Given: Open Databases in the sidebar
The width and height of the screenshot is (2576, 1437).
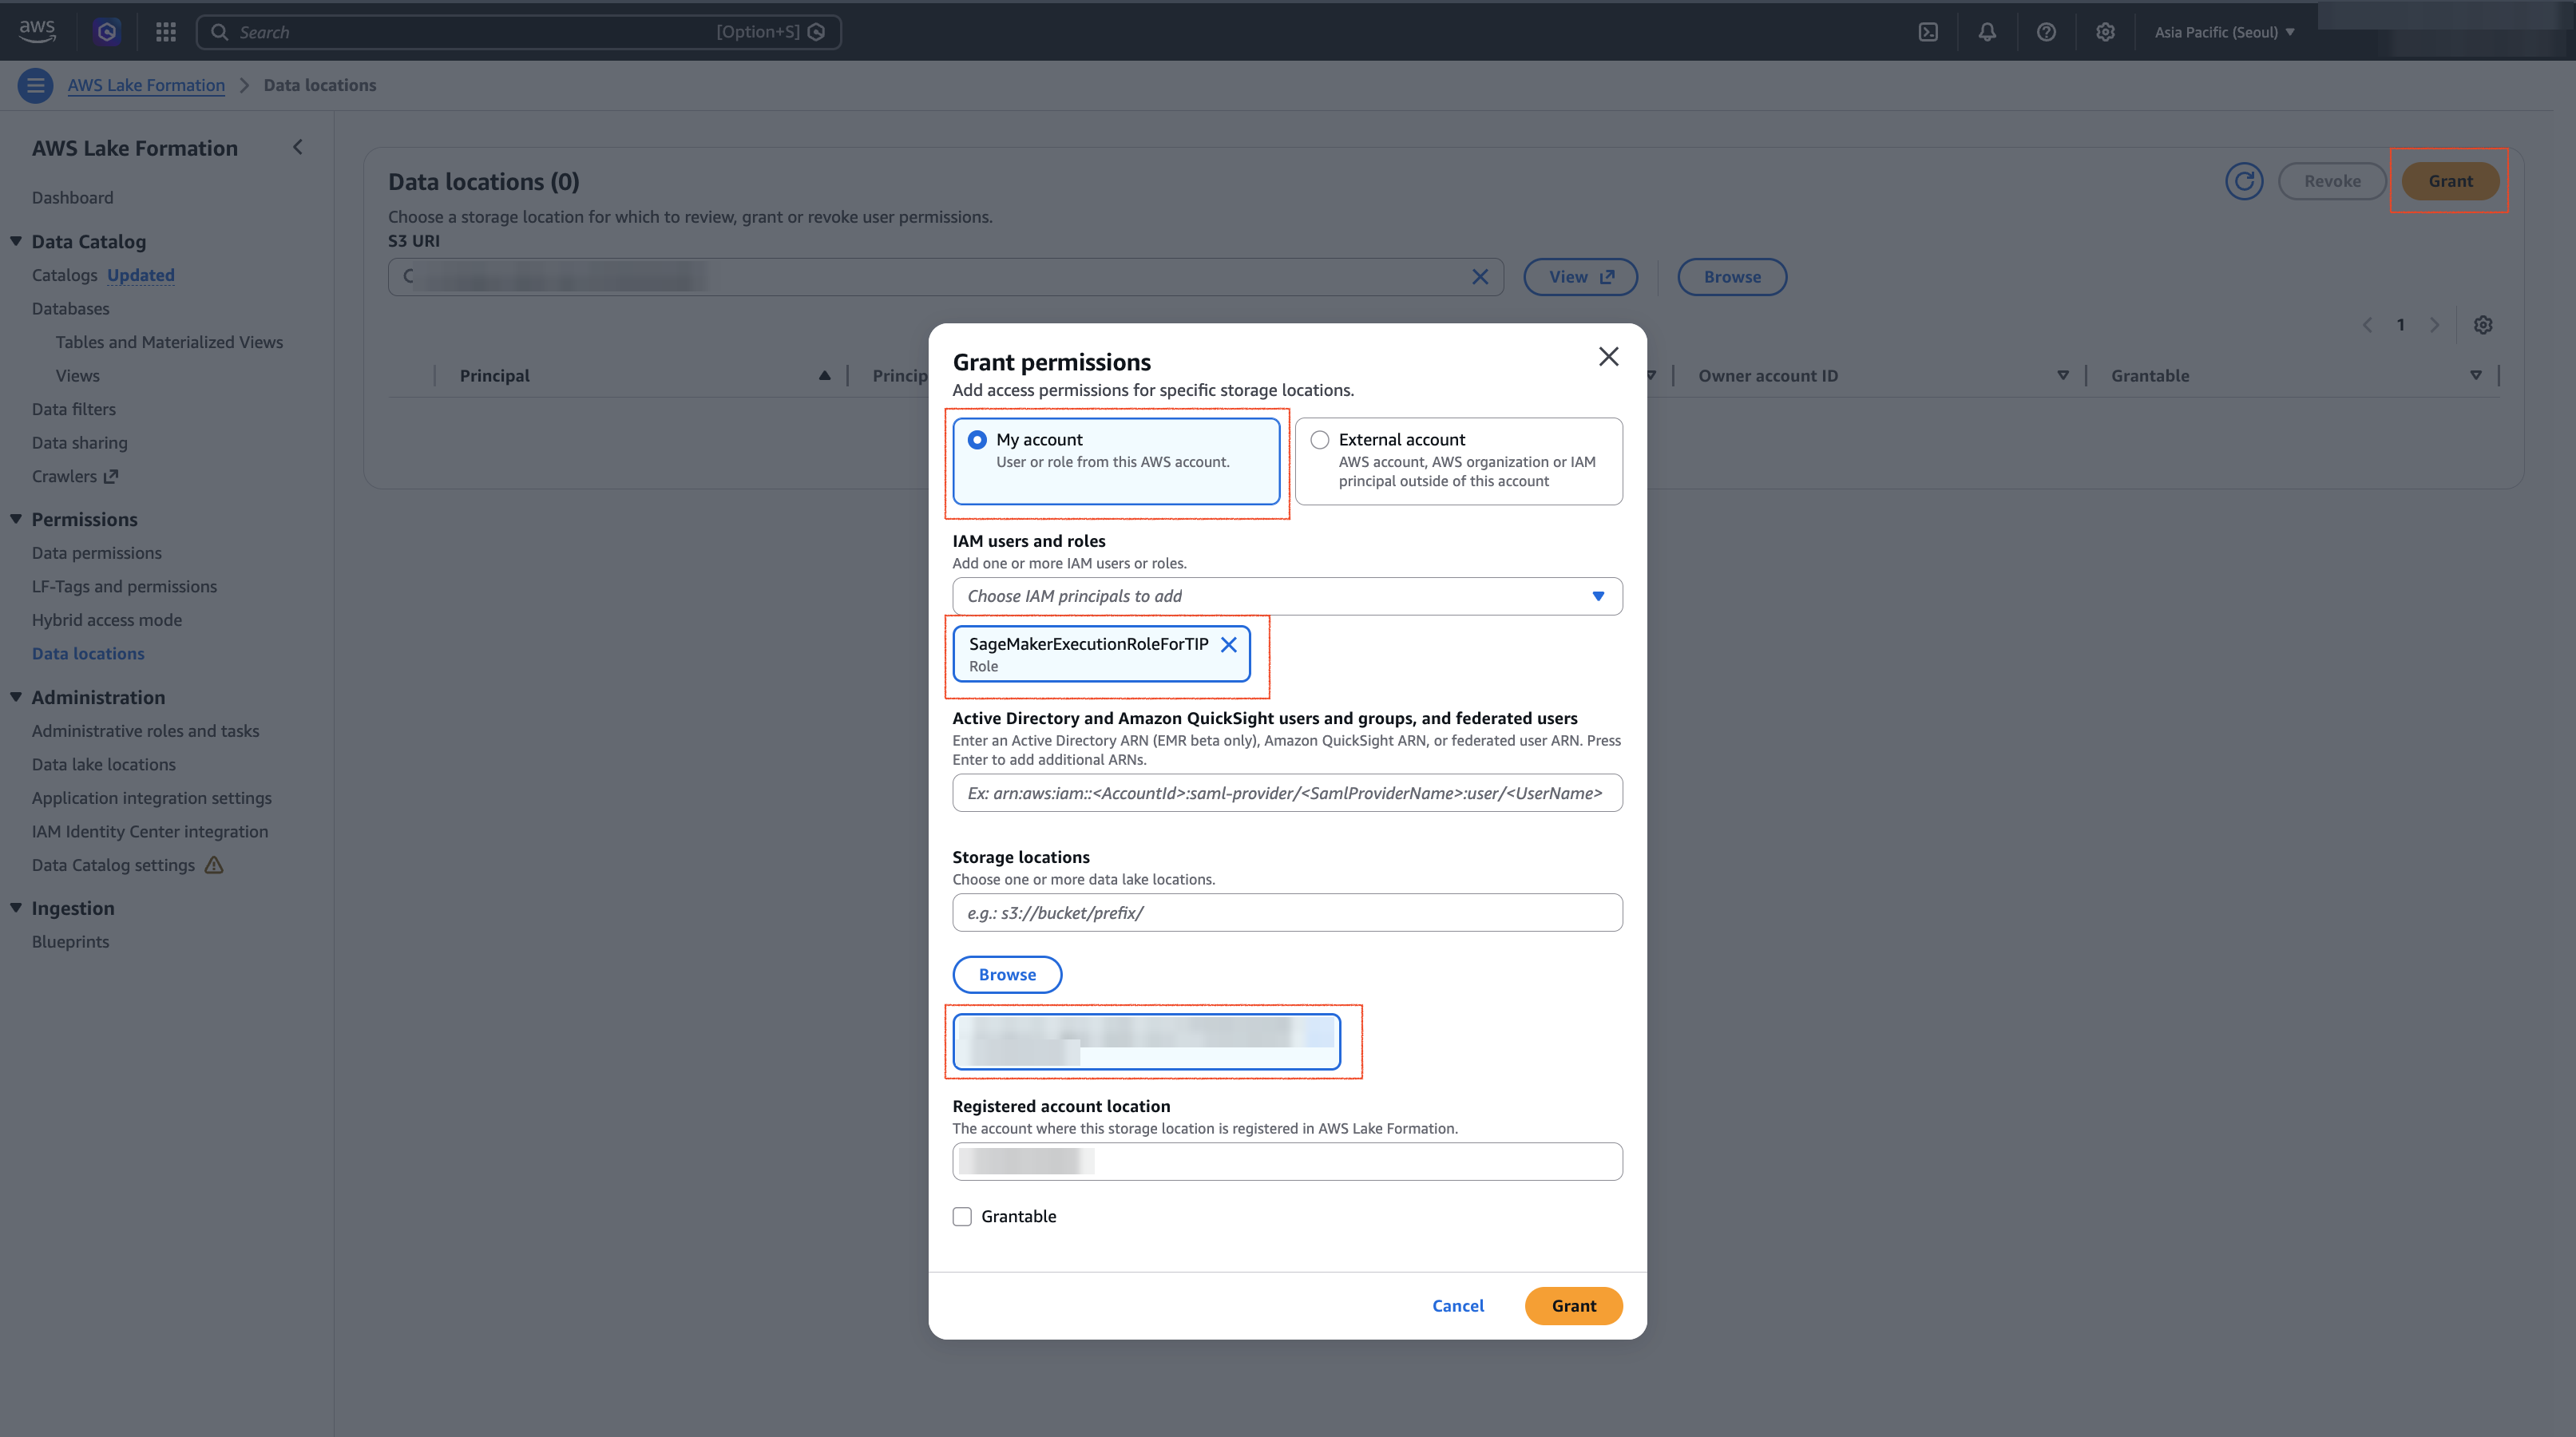Looking at the screenshot, I should coord(70,309).
